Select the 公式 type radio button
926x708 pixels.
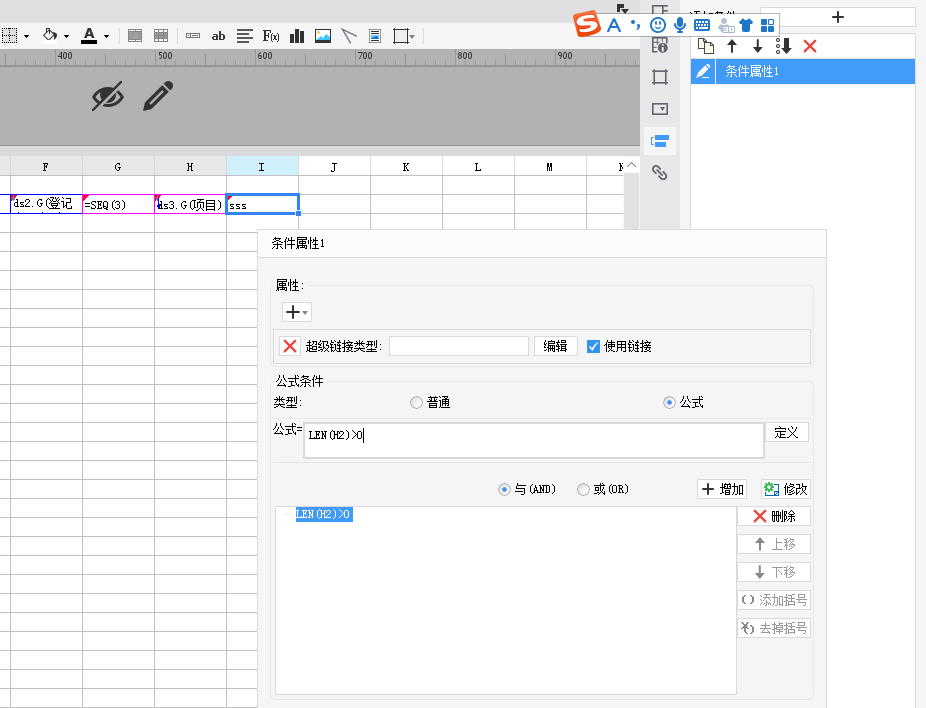coord(669,403)
